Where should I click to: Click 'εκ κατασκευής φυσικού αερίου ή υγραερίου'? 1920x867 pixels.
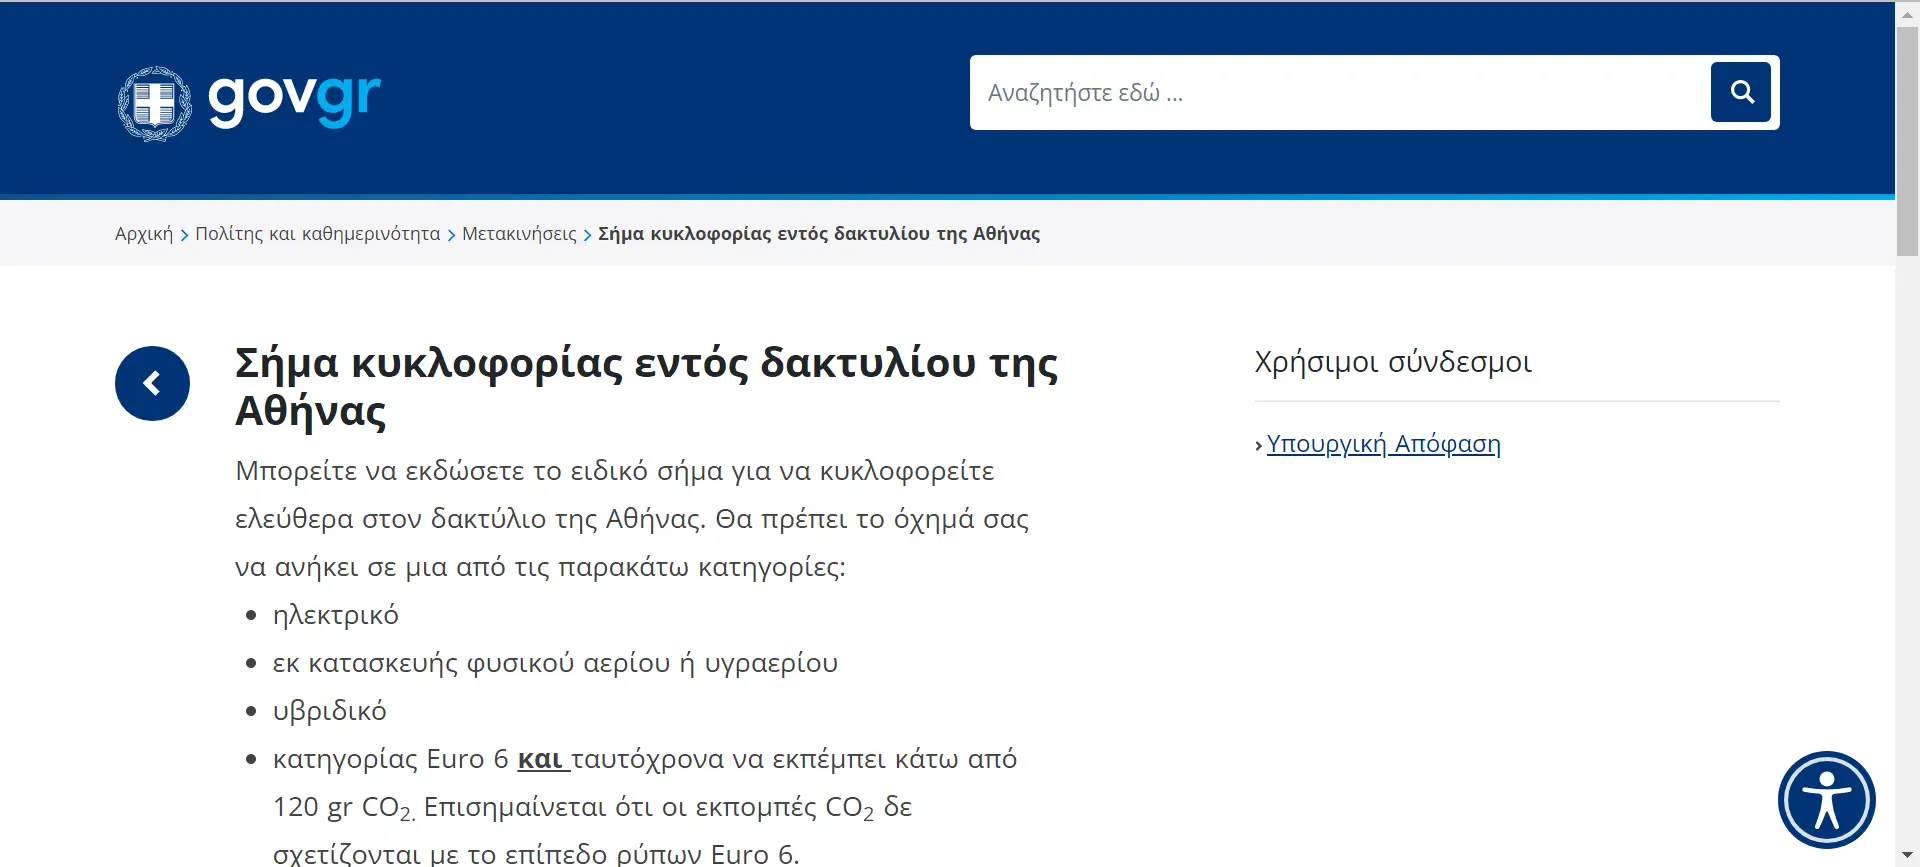pos(555,663)
